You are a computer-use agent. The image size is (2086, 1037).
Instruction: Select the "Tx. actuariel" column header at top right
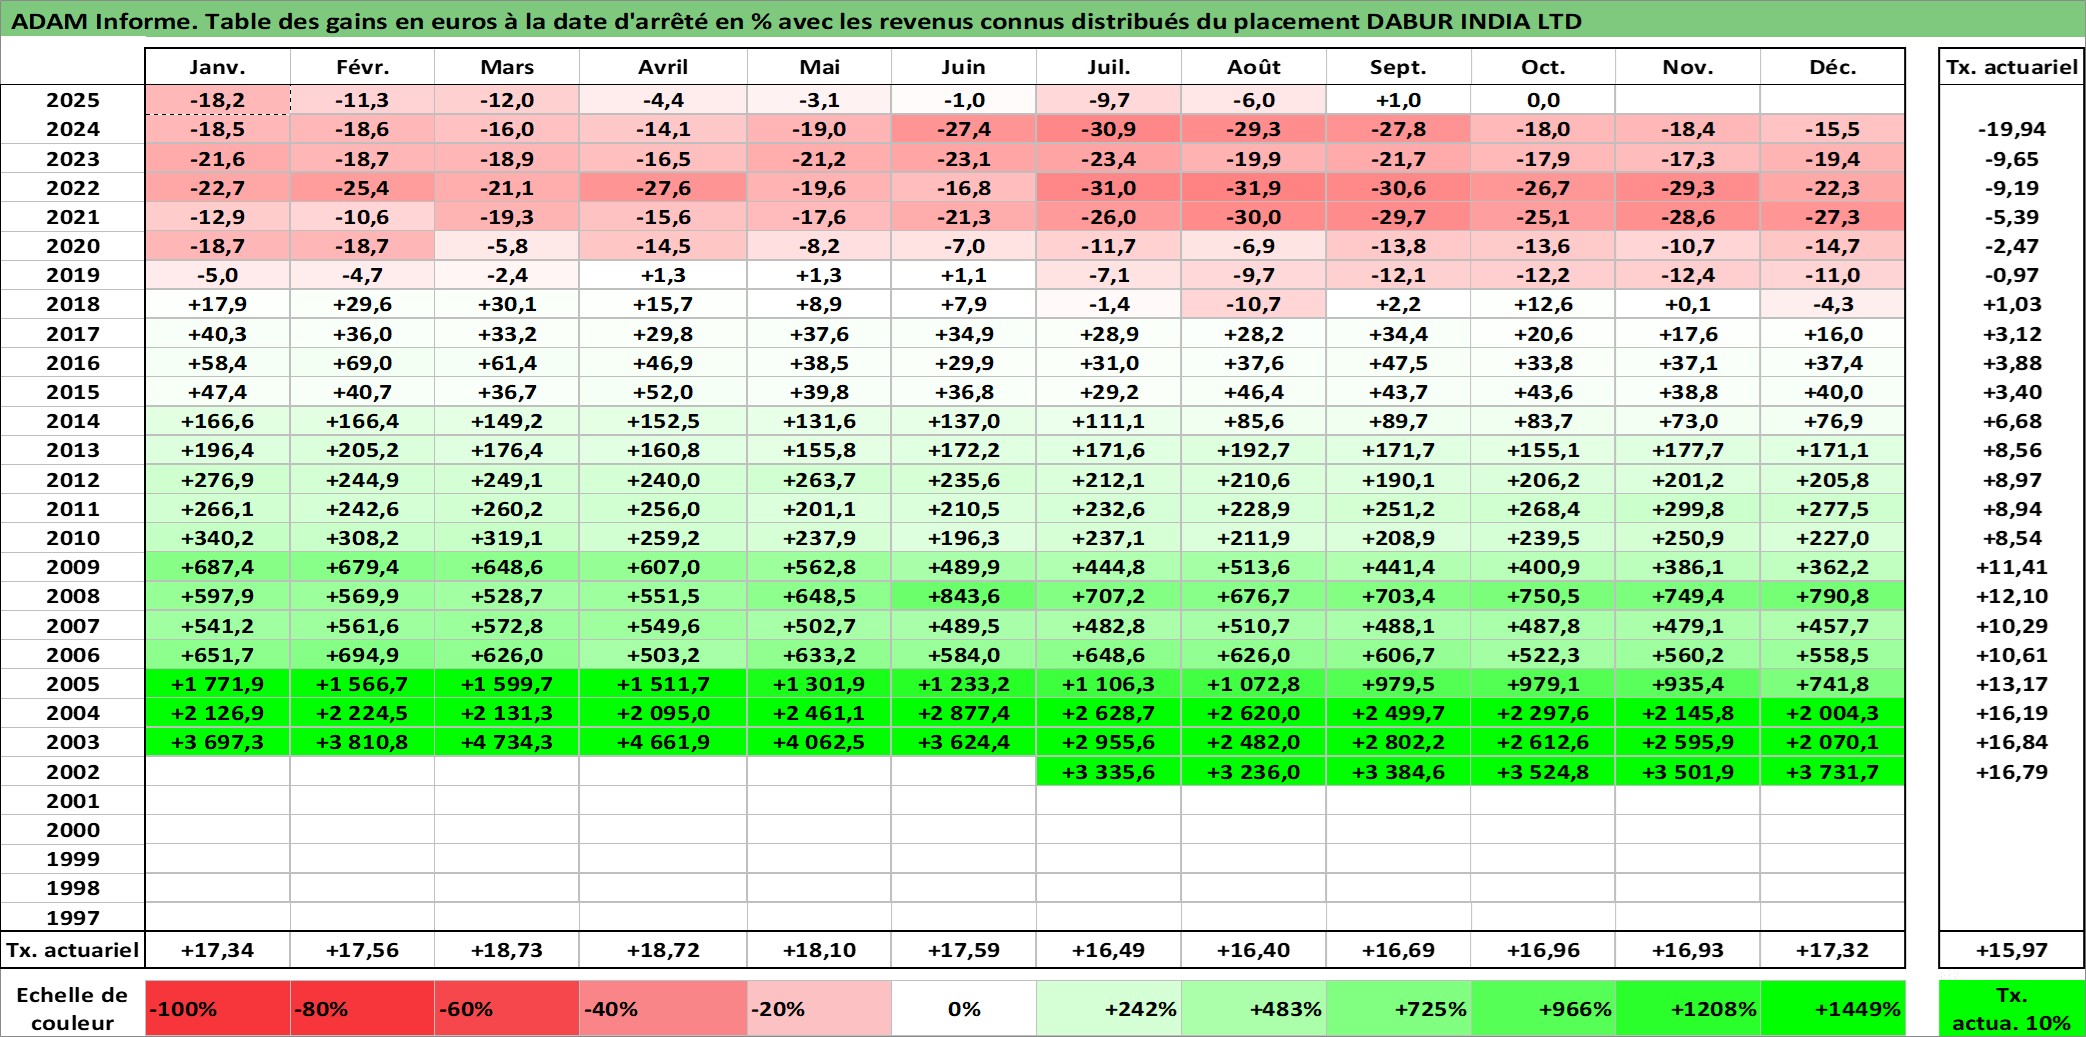coord(2012,67)
